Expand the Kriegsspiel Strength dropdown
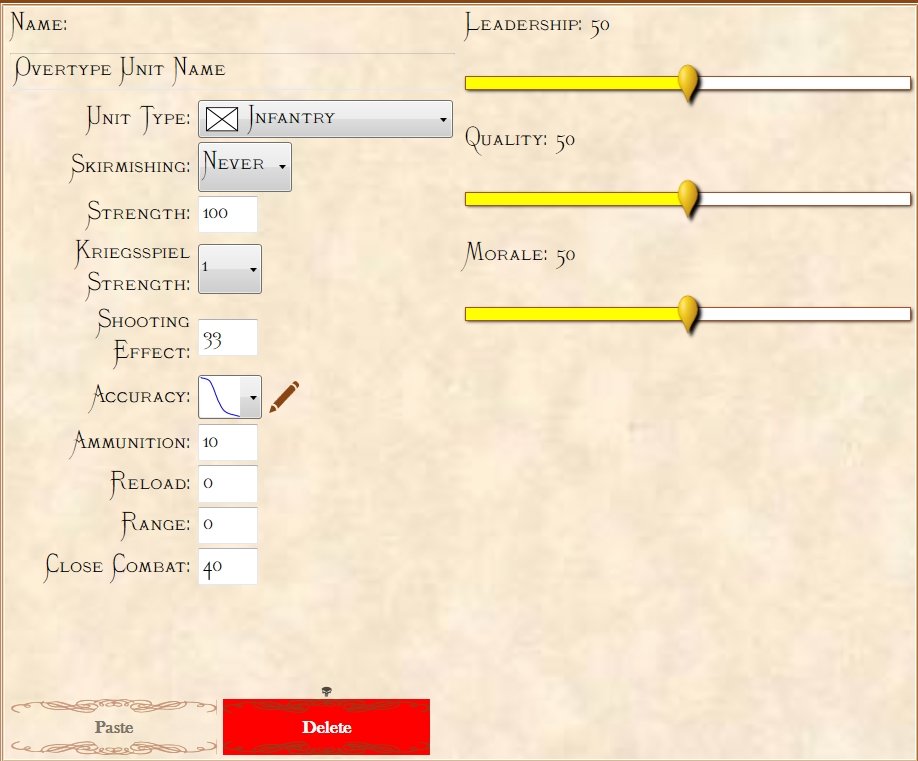 coord(230,269)
